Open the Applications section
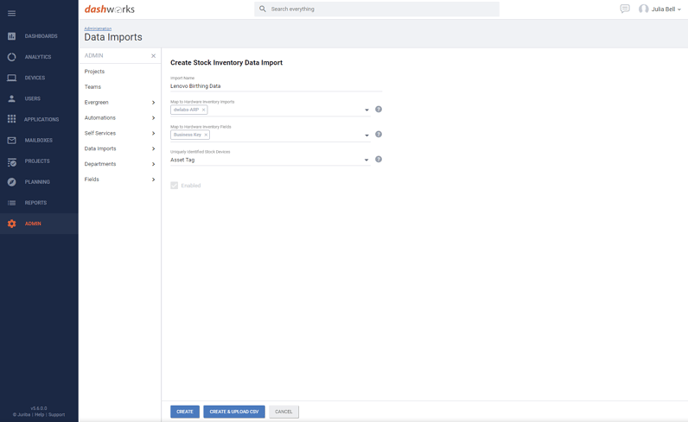The image size is (688, 422). pos(39,119)
